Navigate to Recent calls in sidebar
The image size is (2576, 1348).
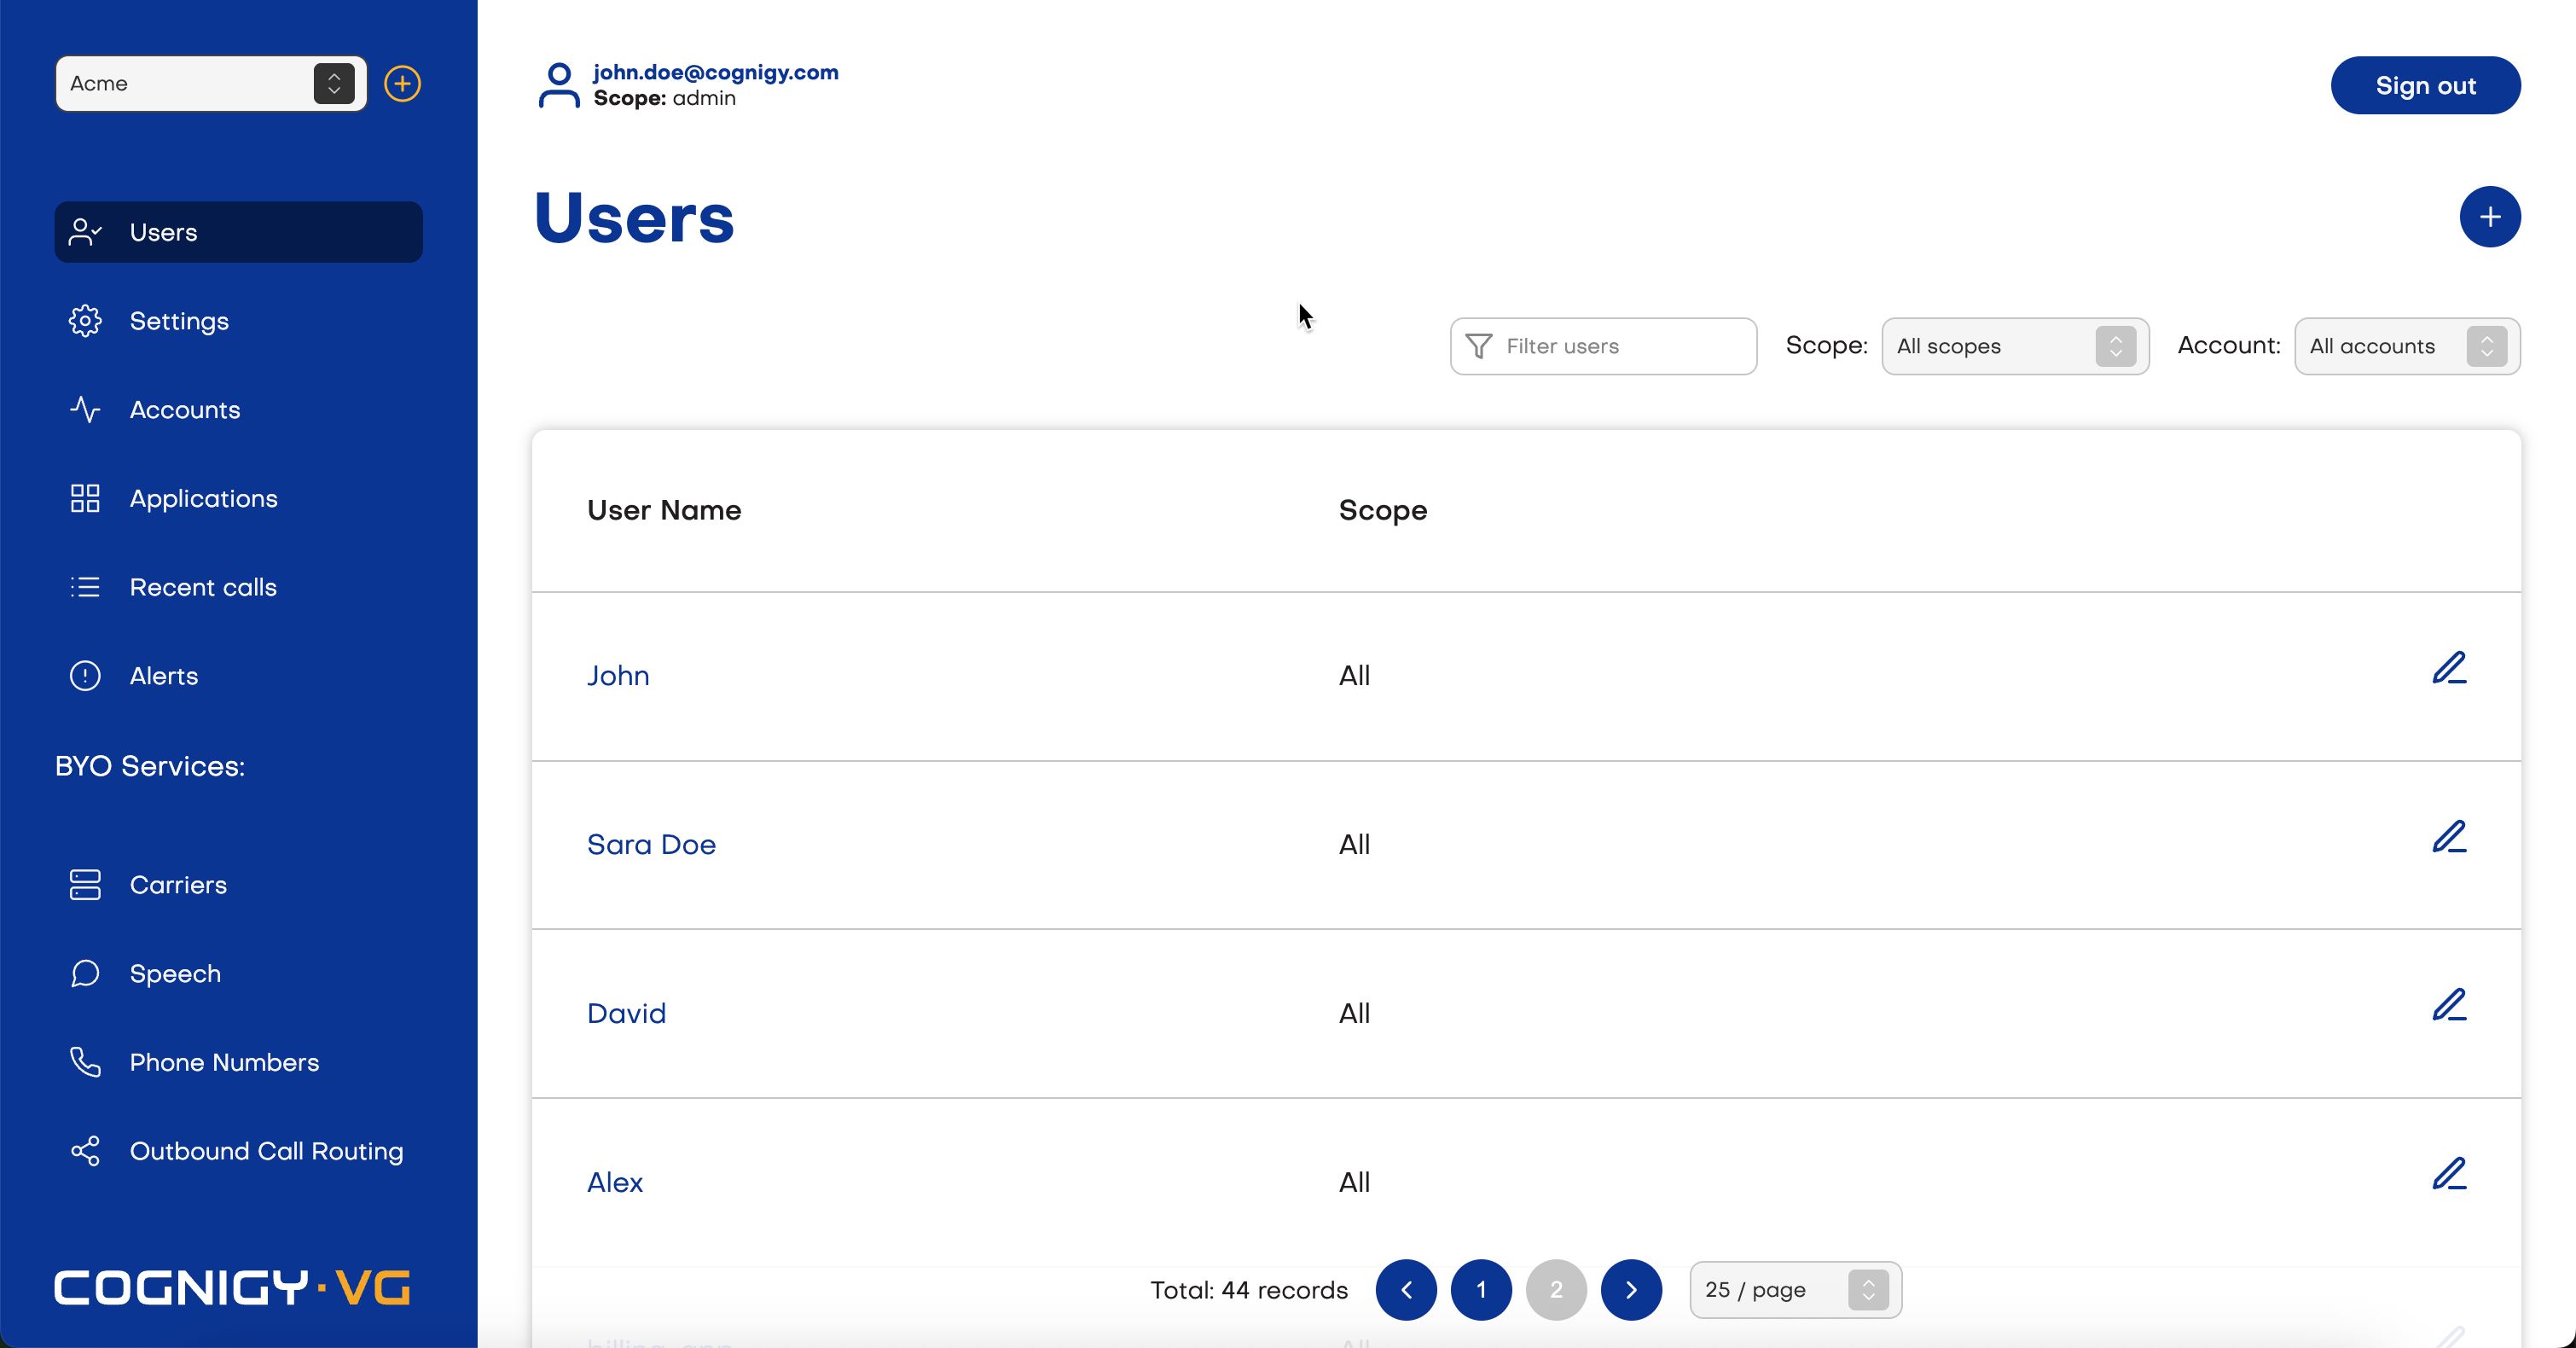click(x=203, y=587)
